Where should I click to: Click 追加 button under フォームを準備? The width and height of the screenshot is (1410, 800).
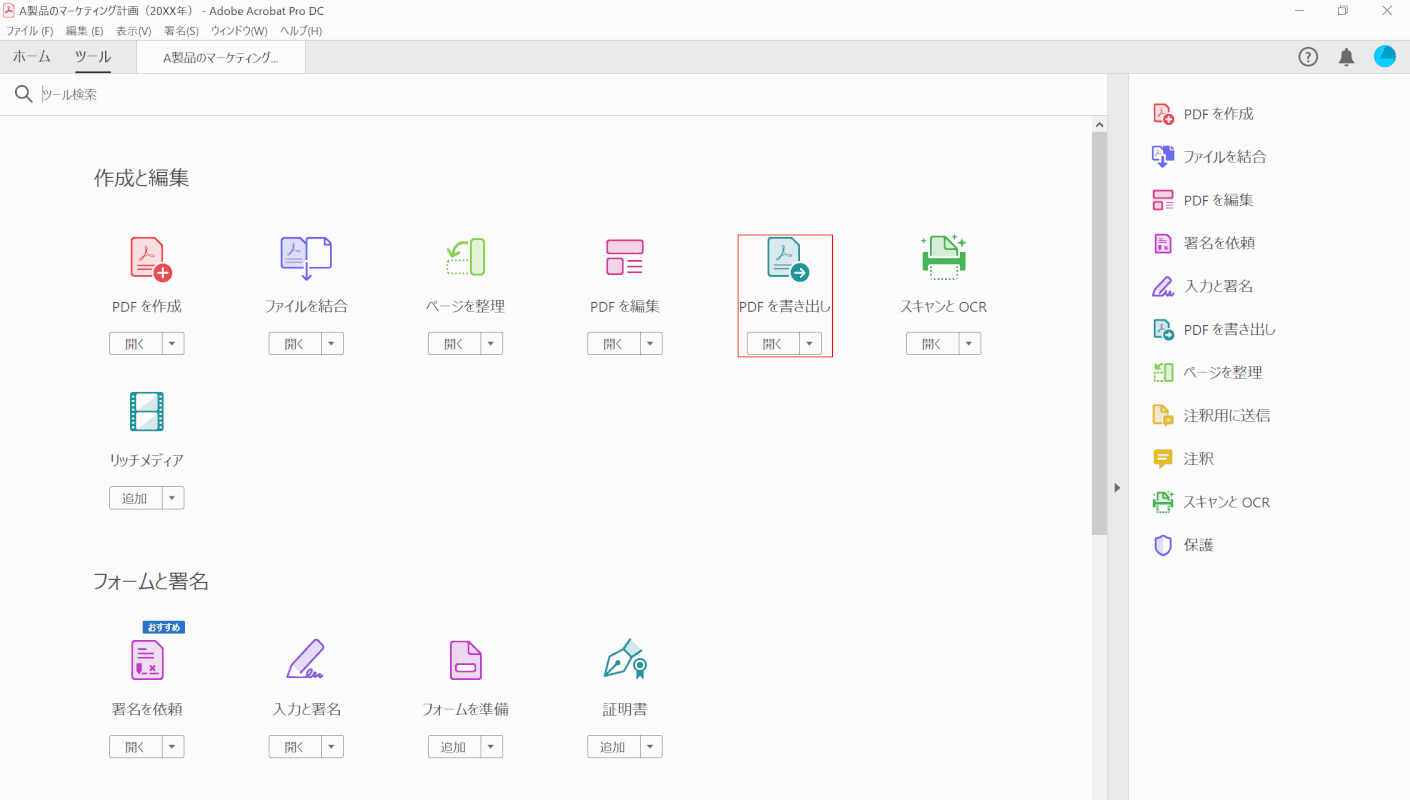[454, 747]
